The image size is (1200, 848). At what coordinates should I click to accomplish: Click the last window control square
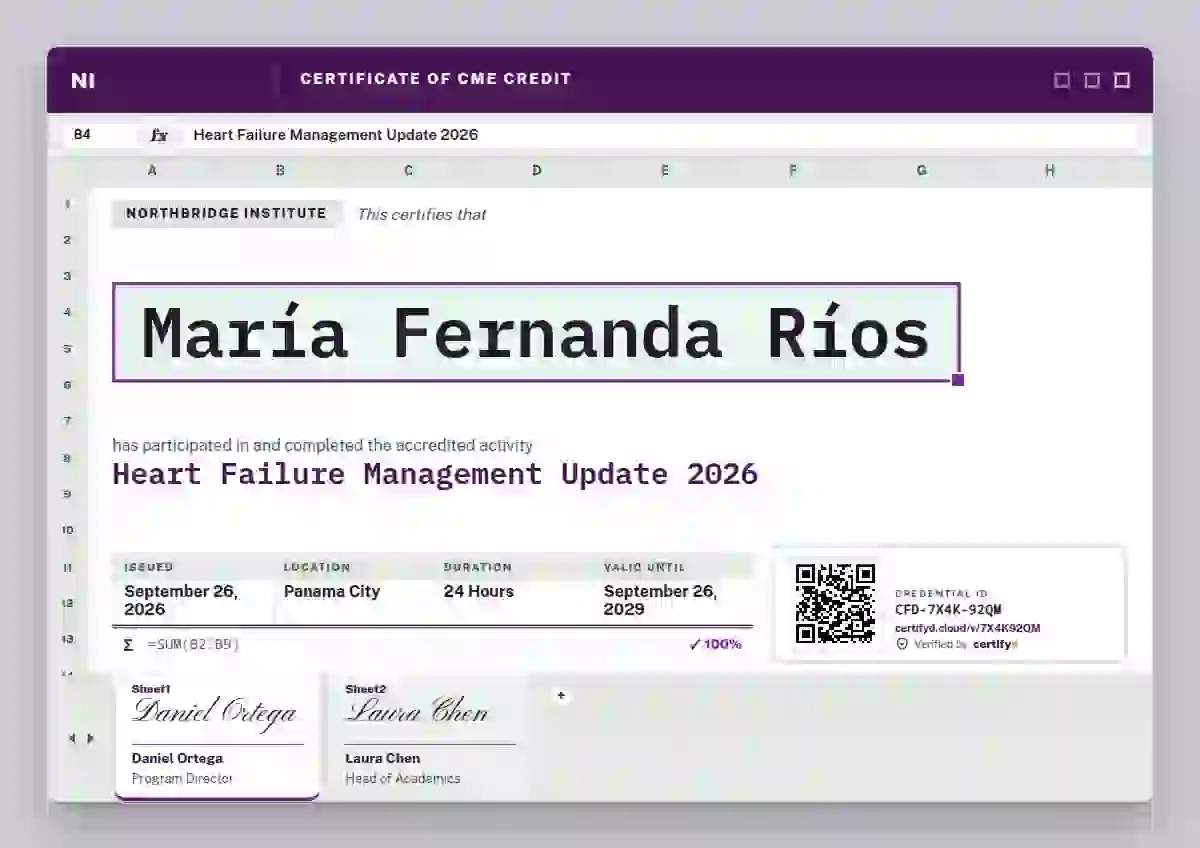[x=1122, y=80]
